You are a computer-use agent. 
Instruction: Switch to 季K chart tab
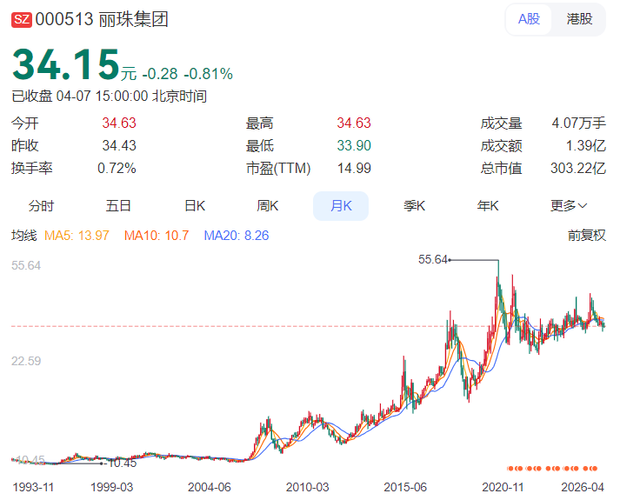(x=414, y=206)
